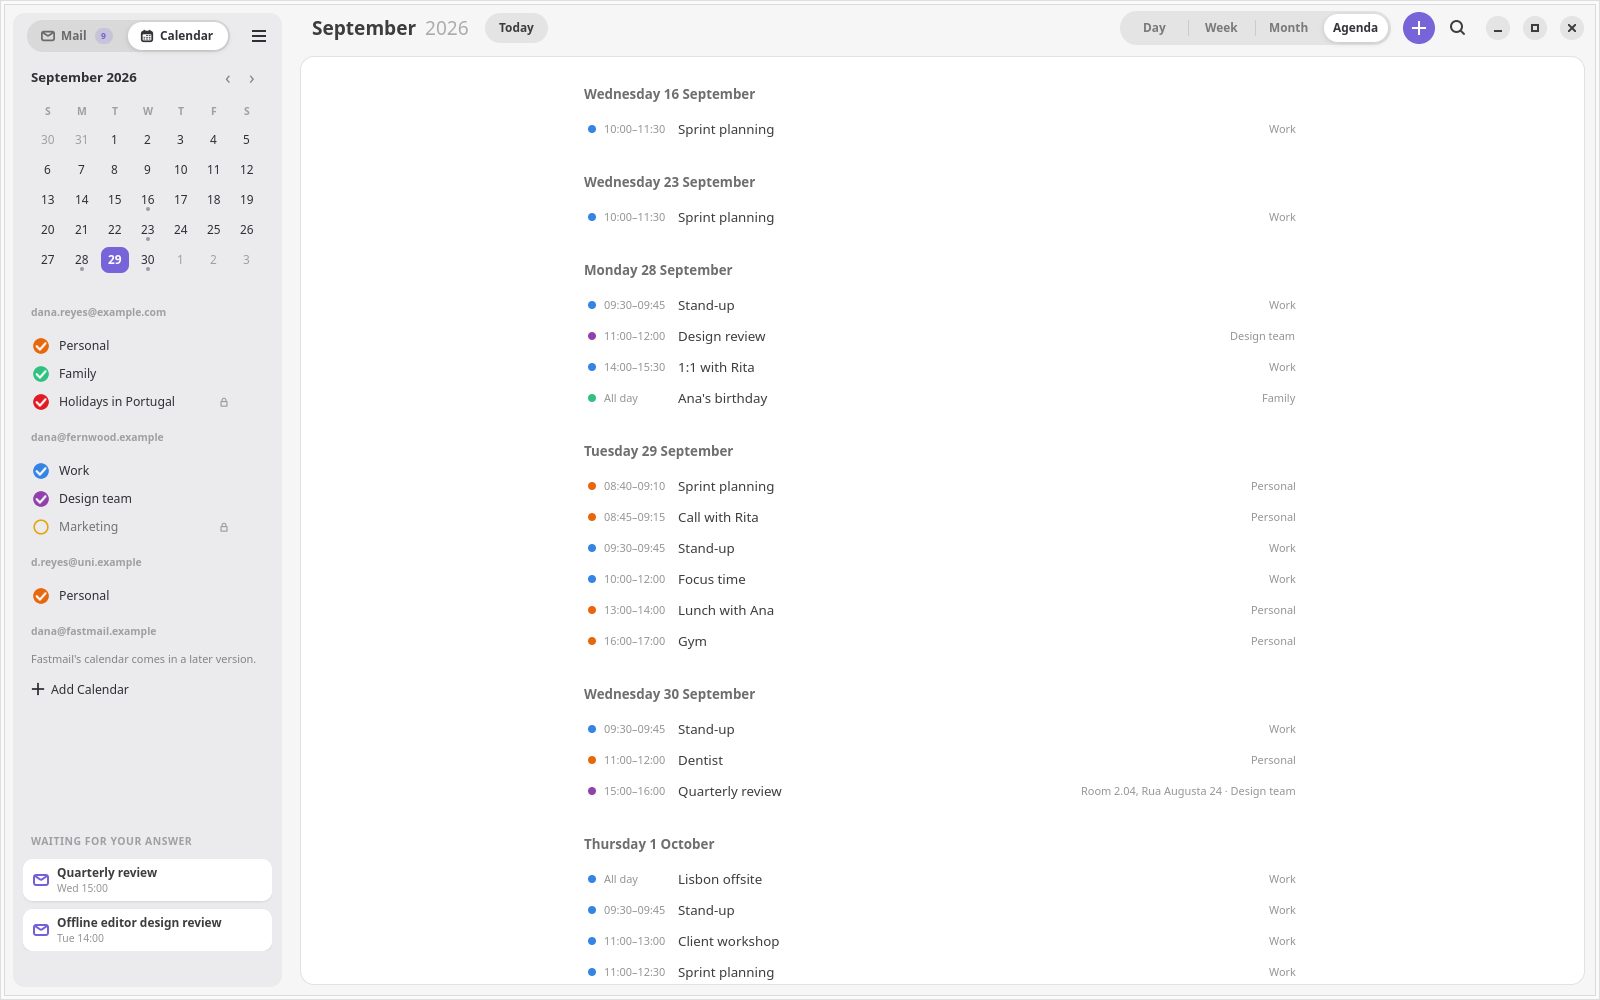
Task: Click lock icon next to Marketing calendar
Action: 224,527
